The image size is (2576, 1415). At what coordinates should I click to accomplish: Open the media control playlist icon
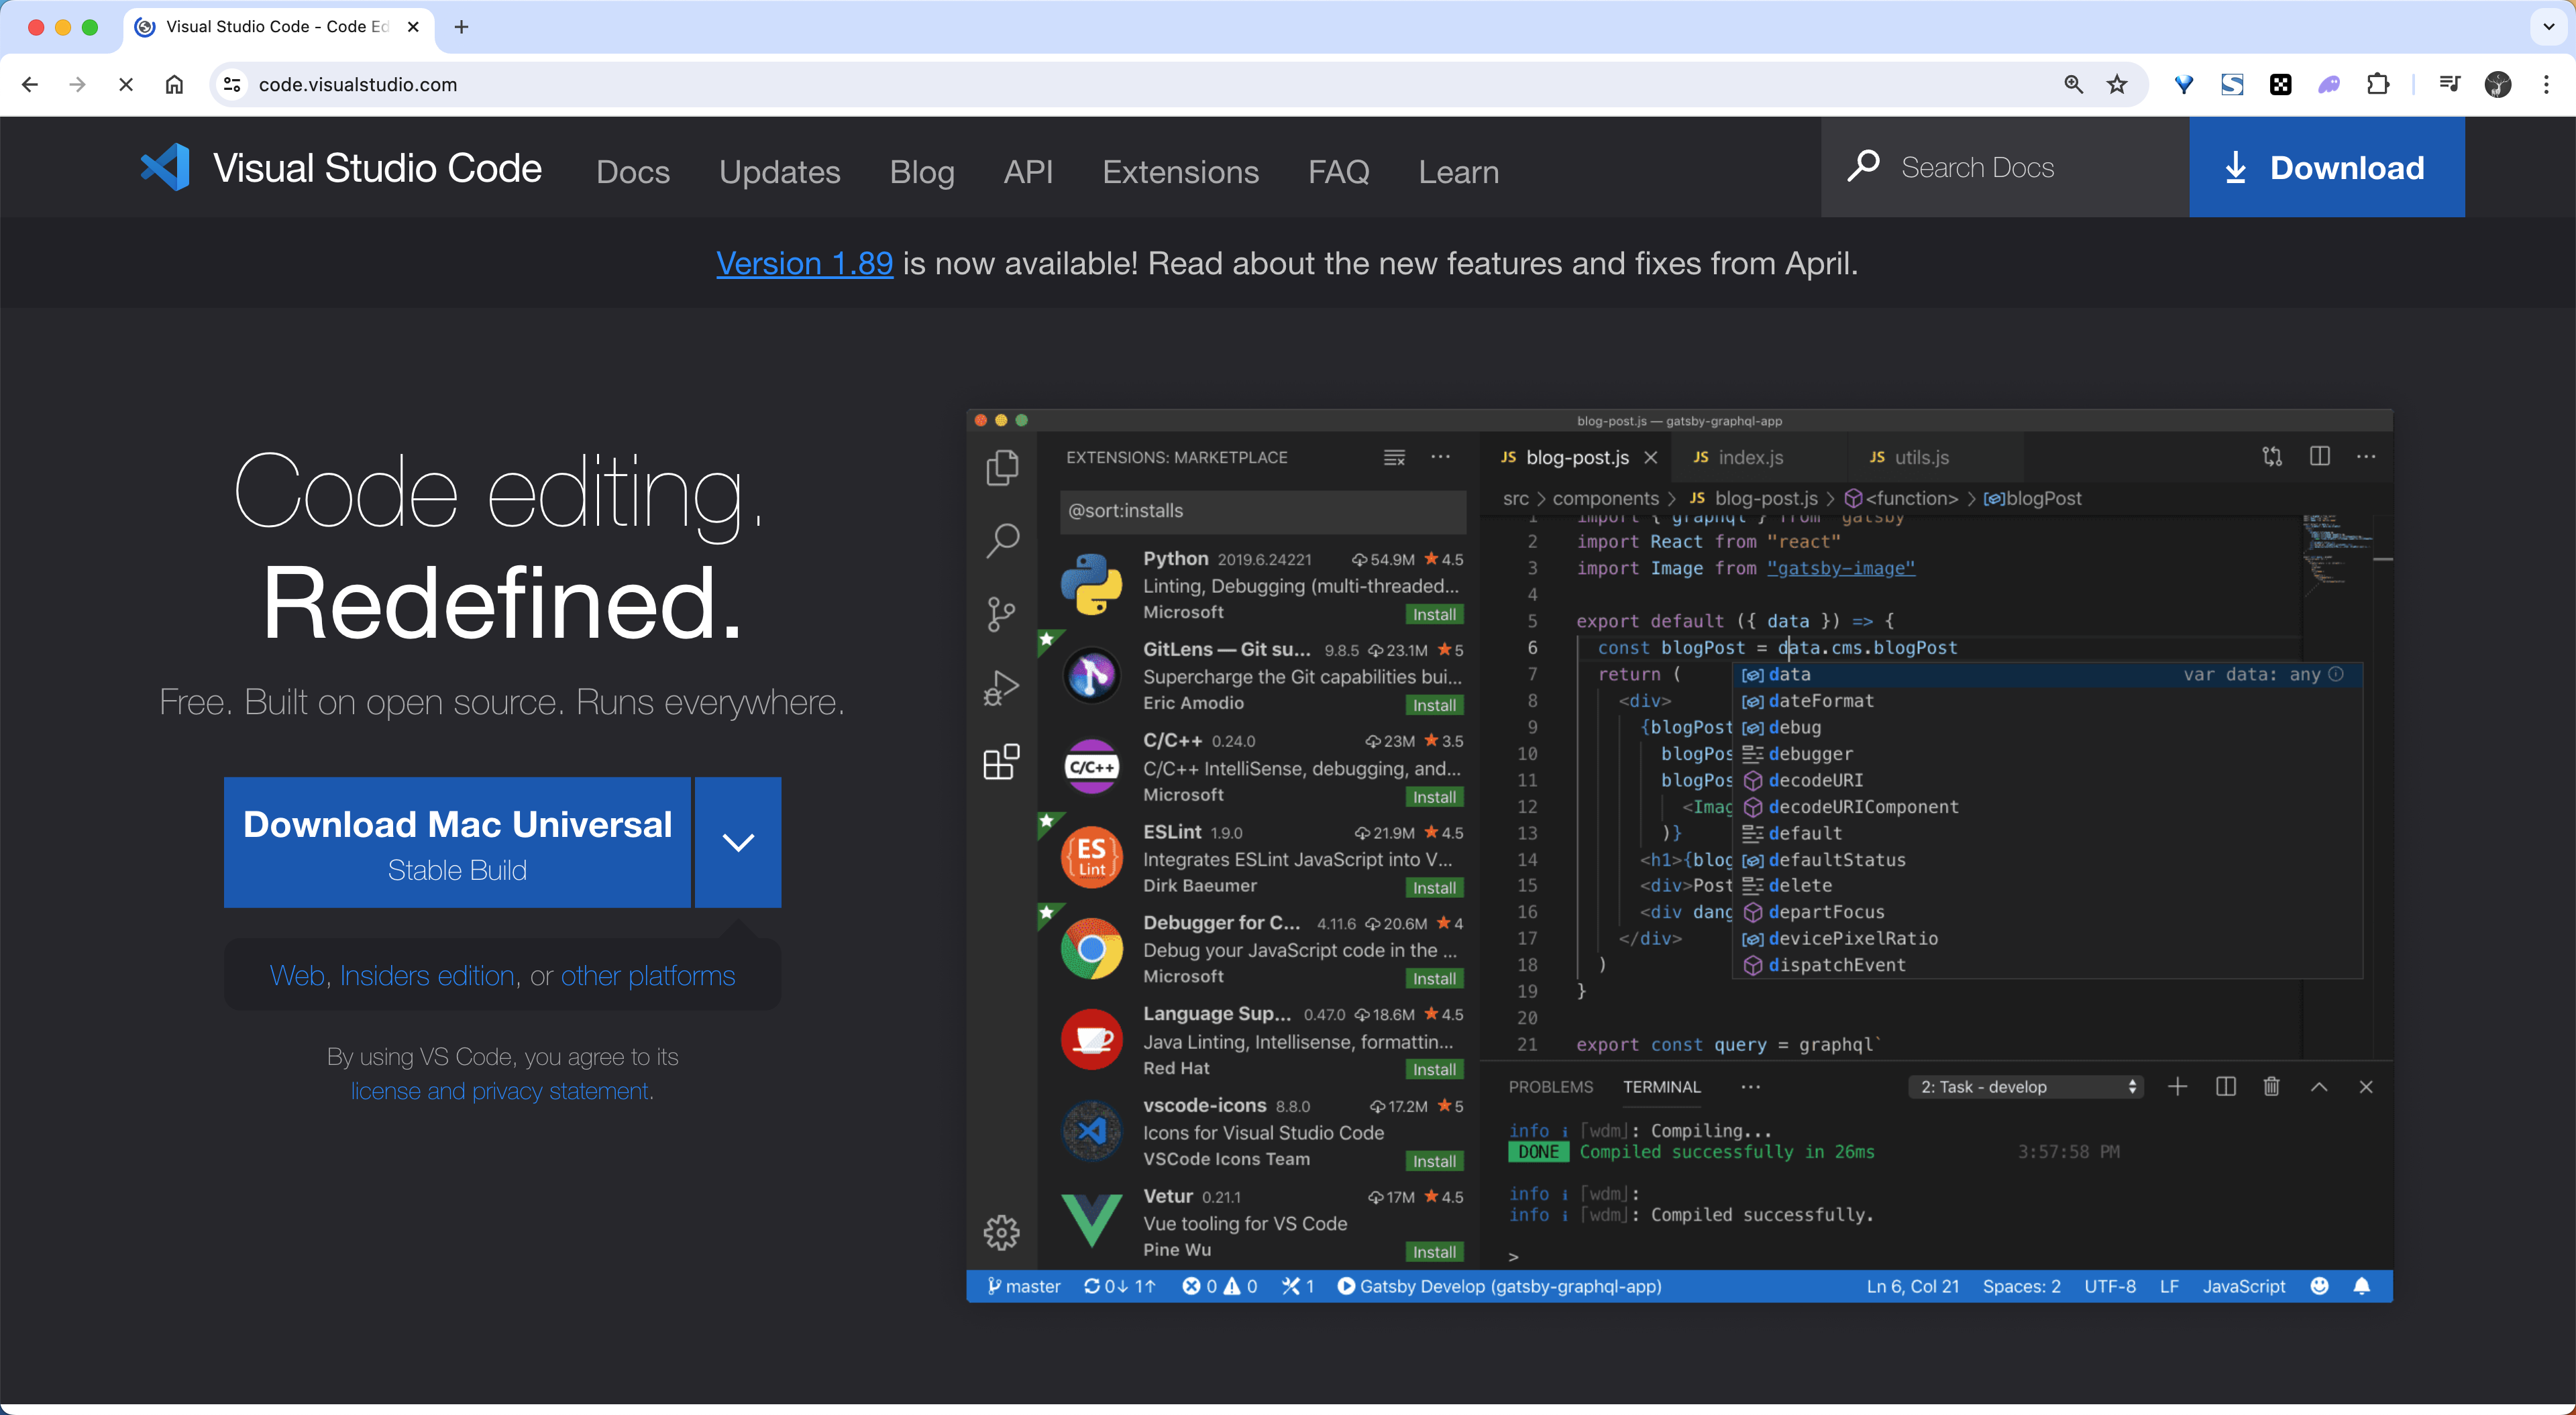[x=2449, y=85]
